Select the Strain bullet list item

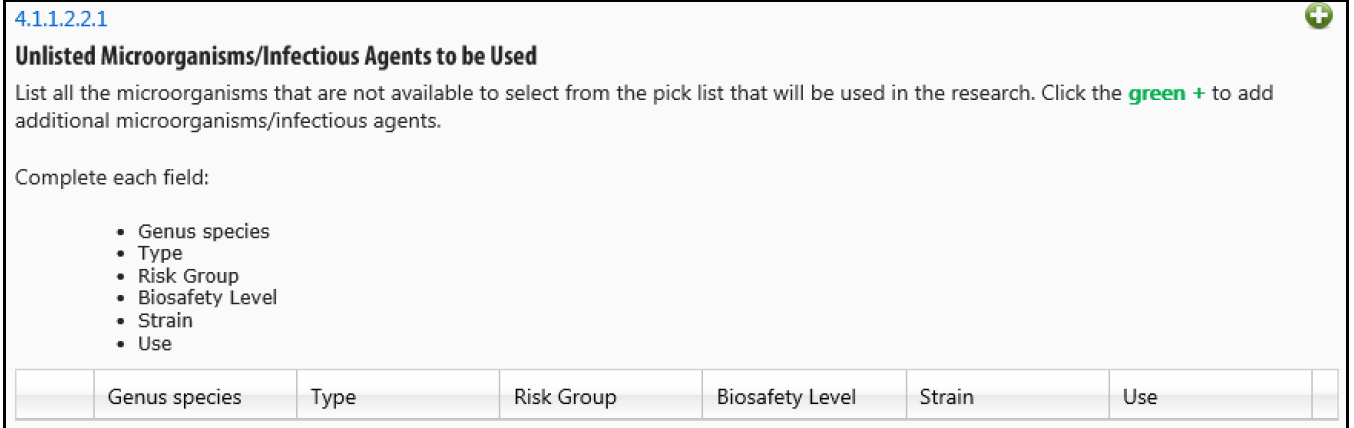pyautogui.click(x=165, y=321)
